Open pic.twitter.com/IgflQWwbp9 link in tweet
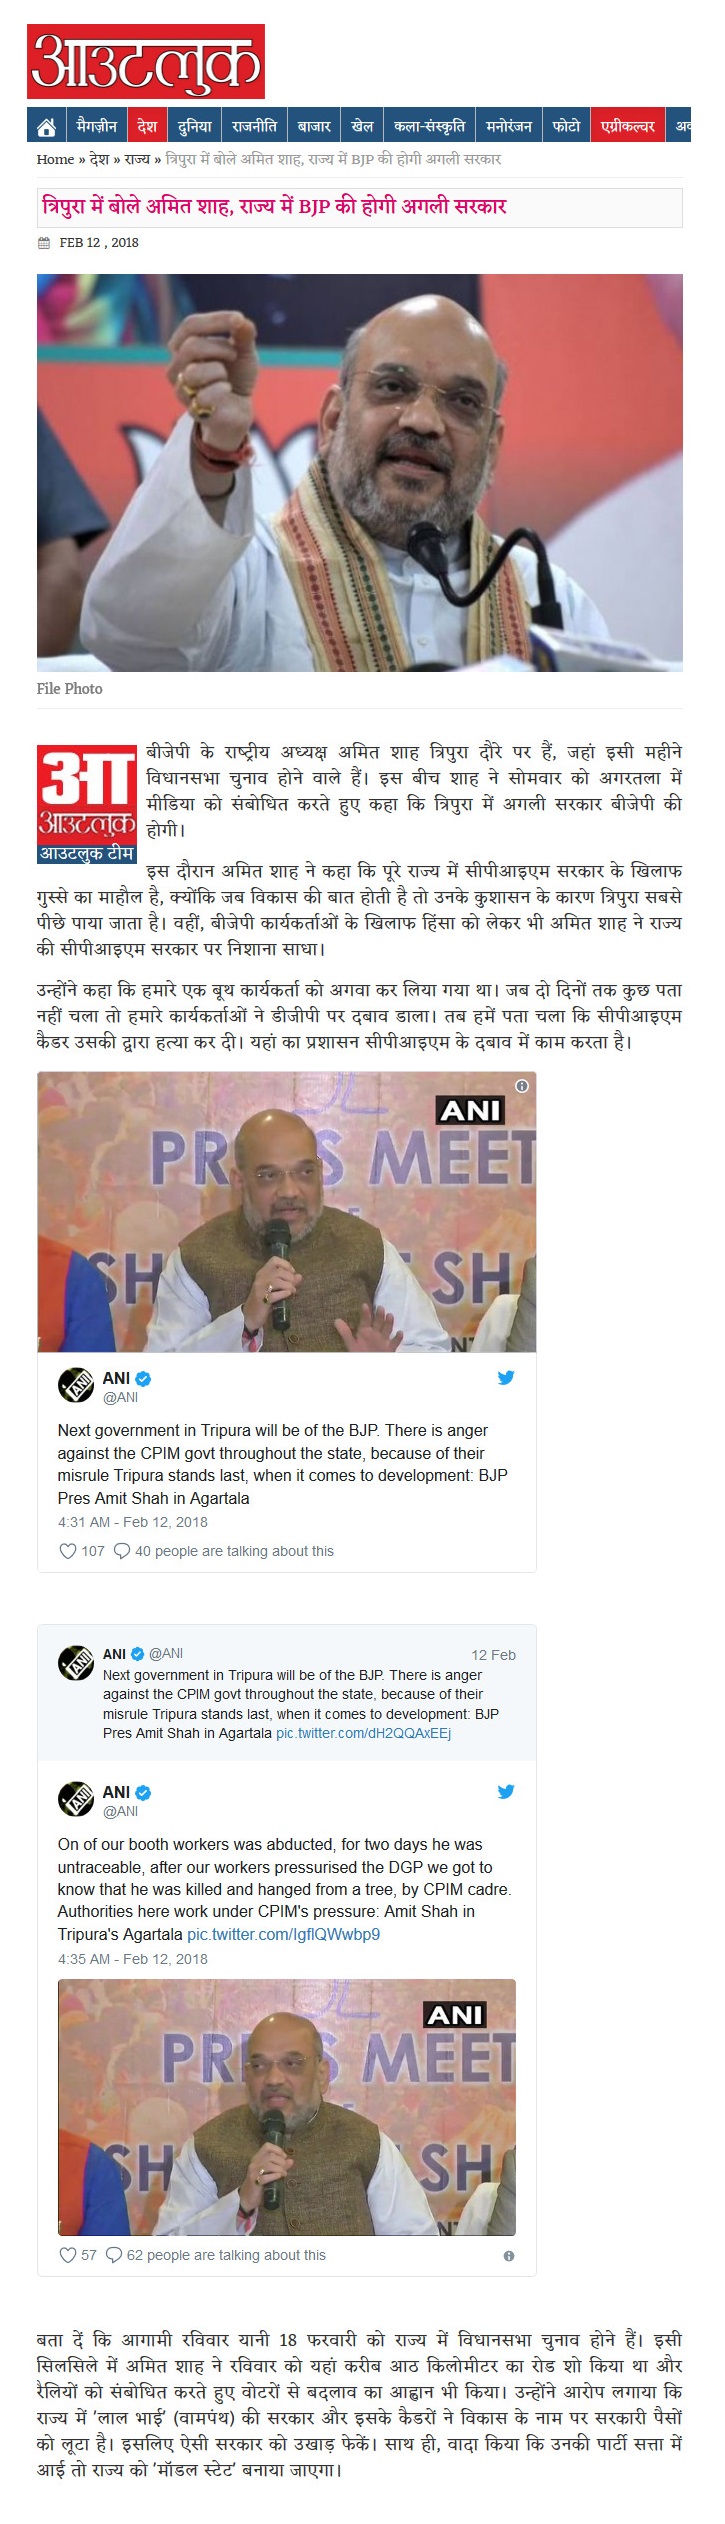Viewport: 725px width, 2524px height. pos(284,1933)
